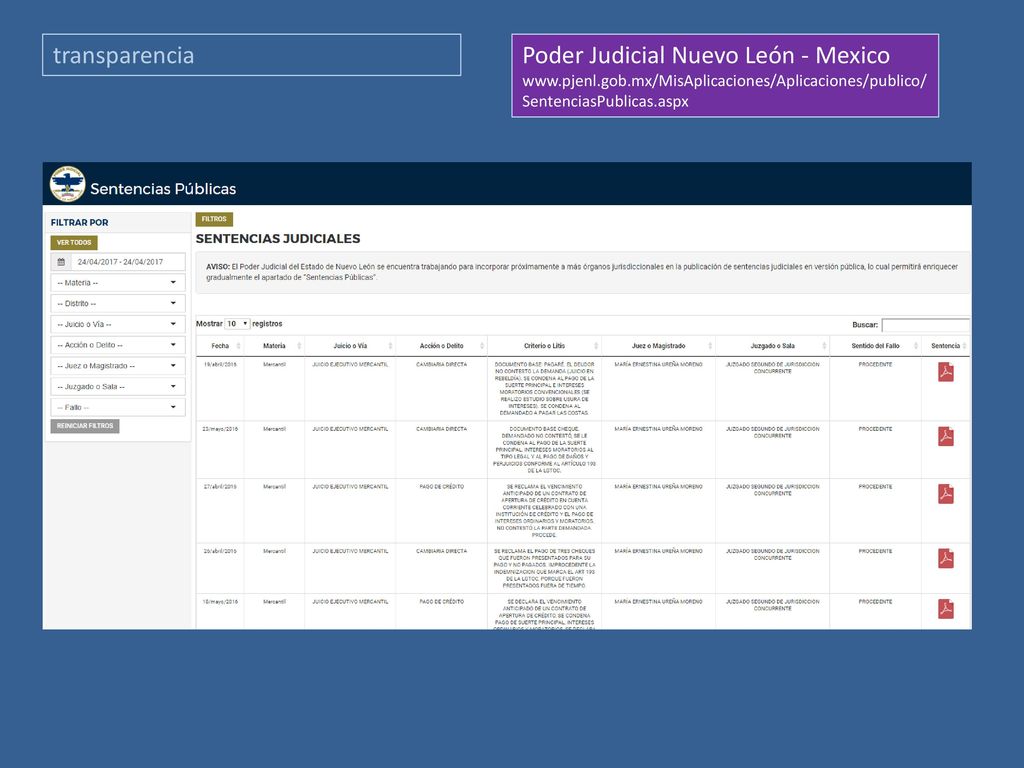Click the Sentencia column header text
Screen dimensions: 1024x768
(x=945, y=346)
